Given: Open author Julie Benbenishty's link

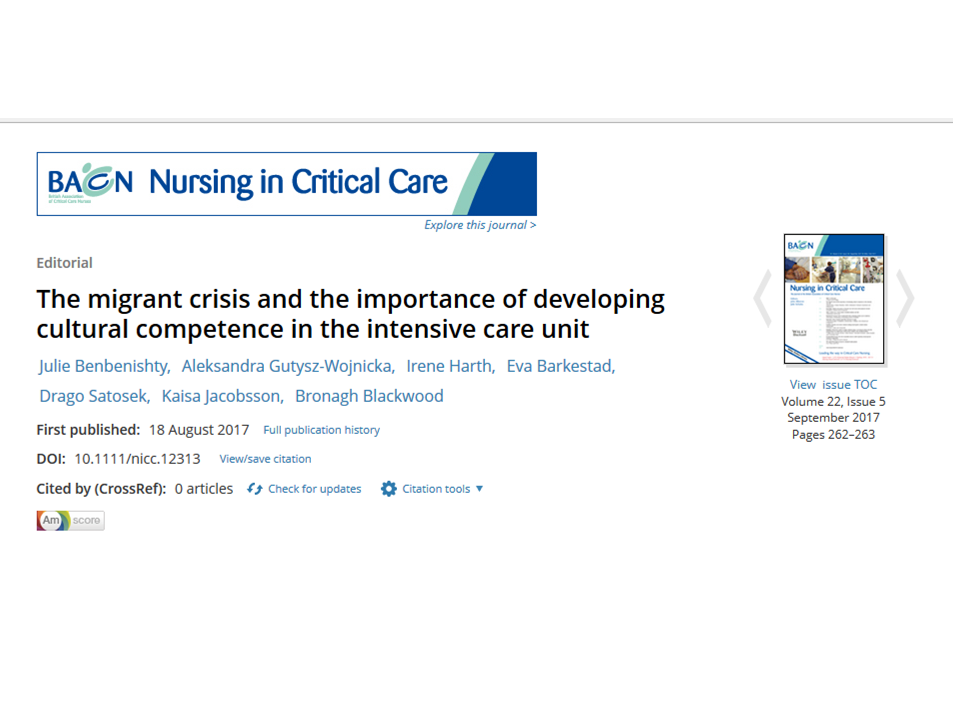Looking at the screenshot, I should [104, 366].
